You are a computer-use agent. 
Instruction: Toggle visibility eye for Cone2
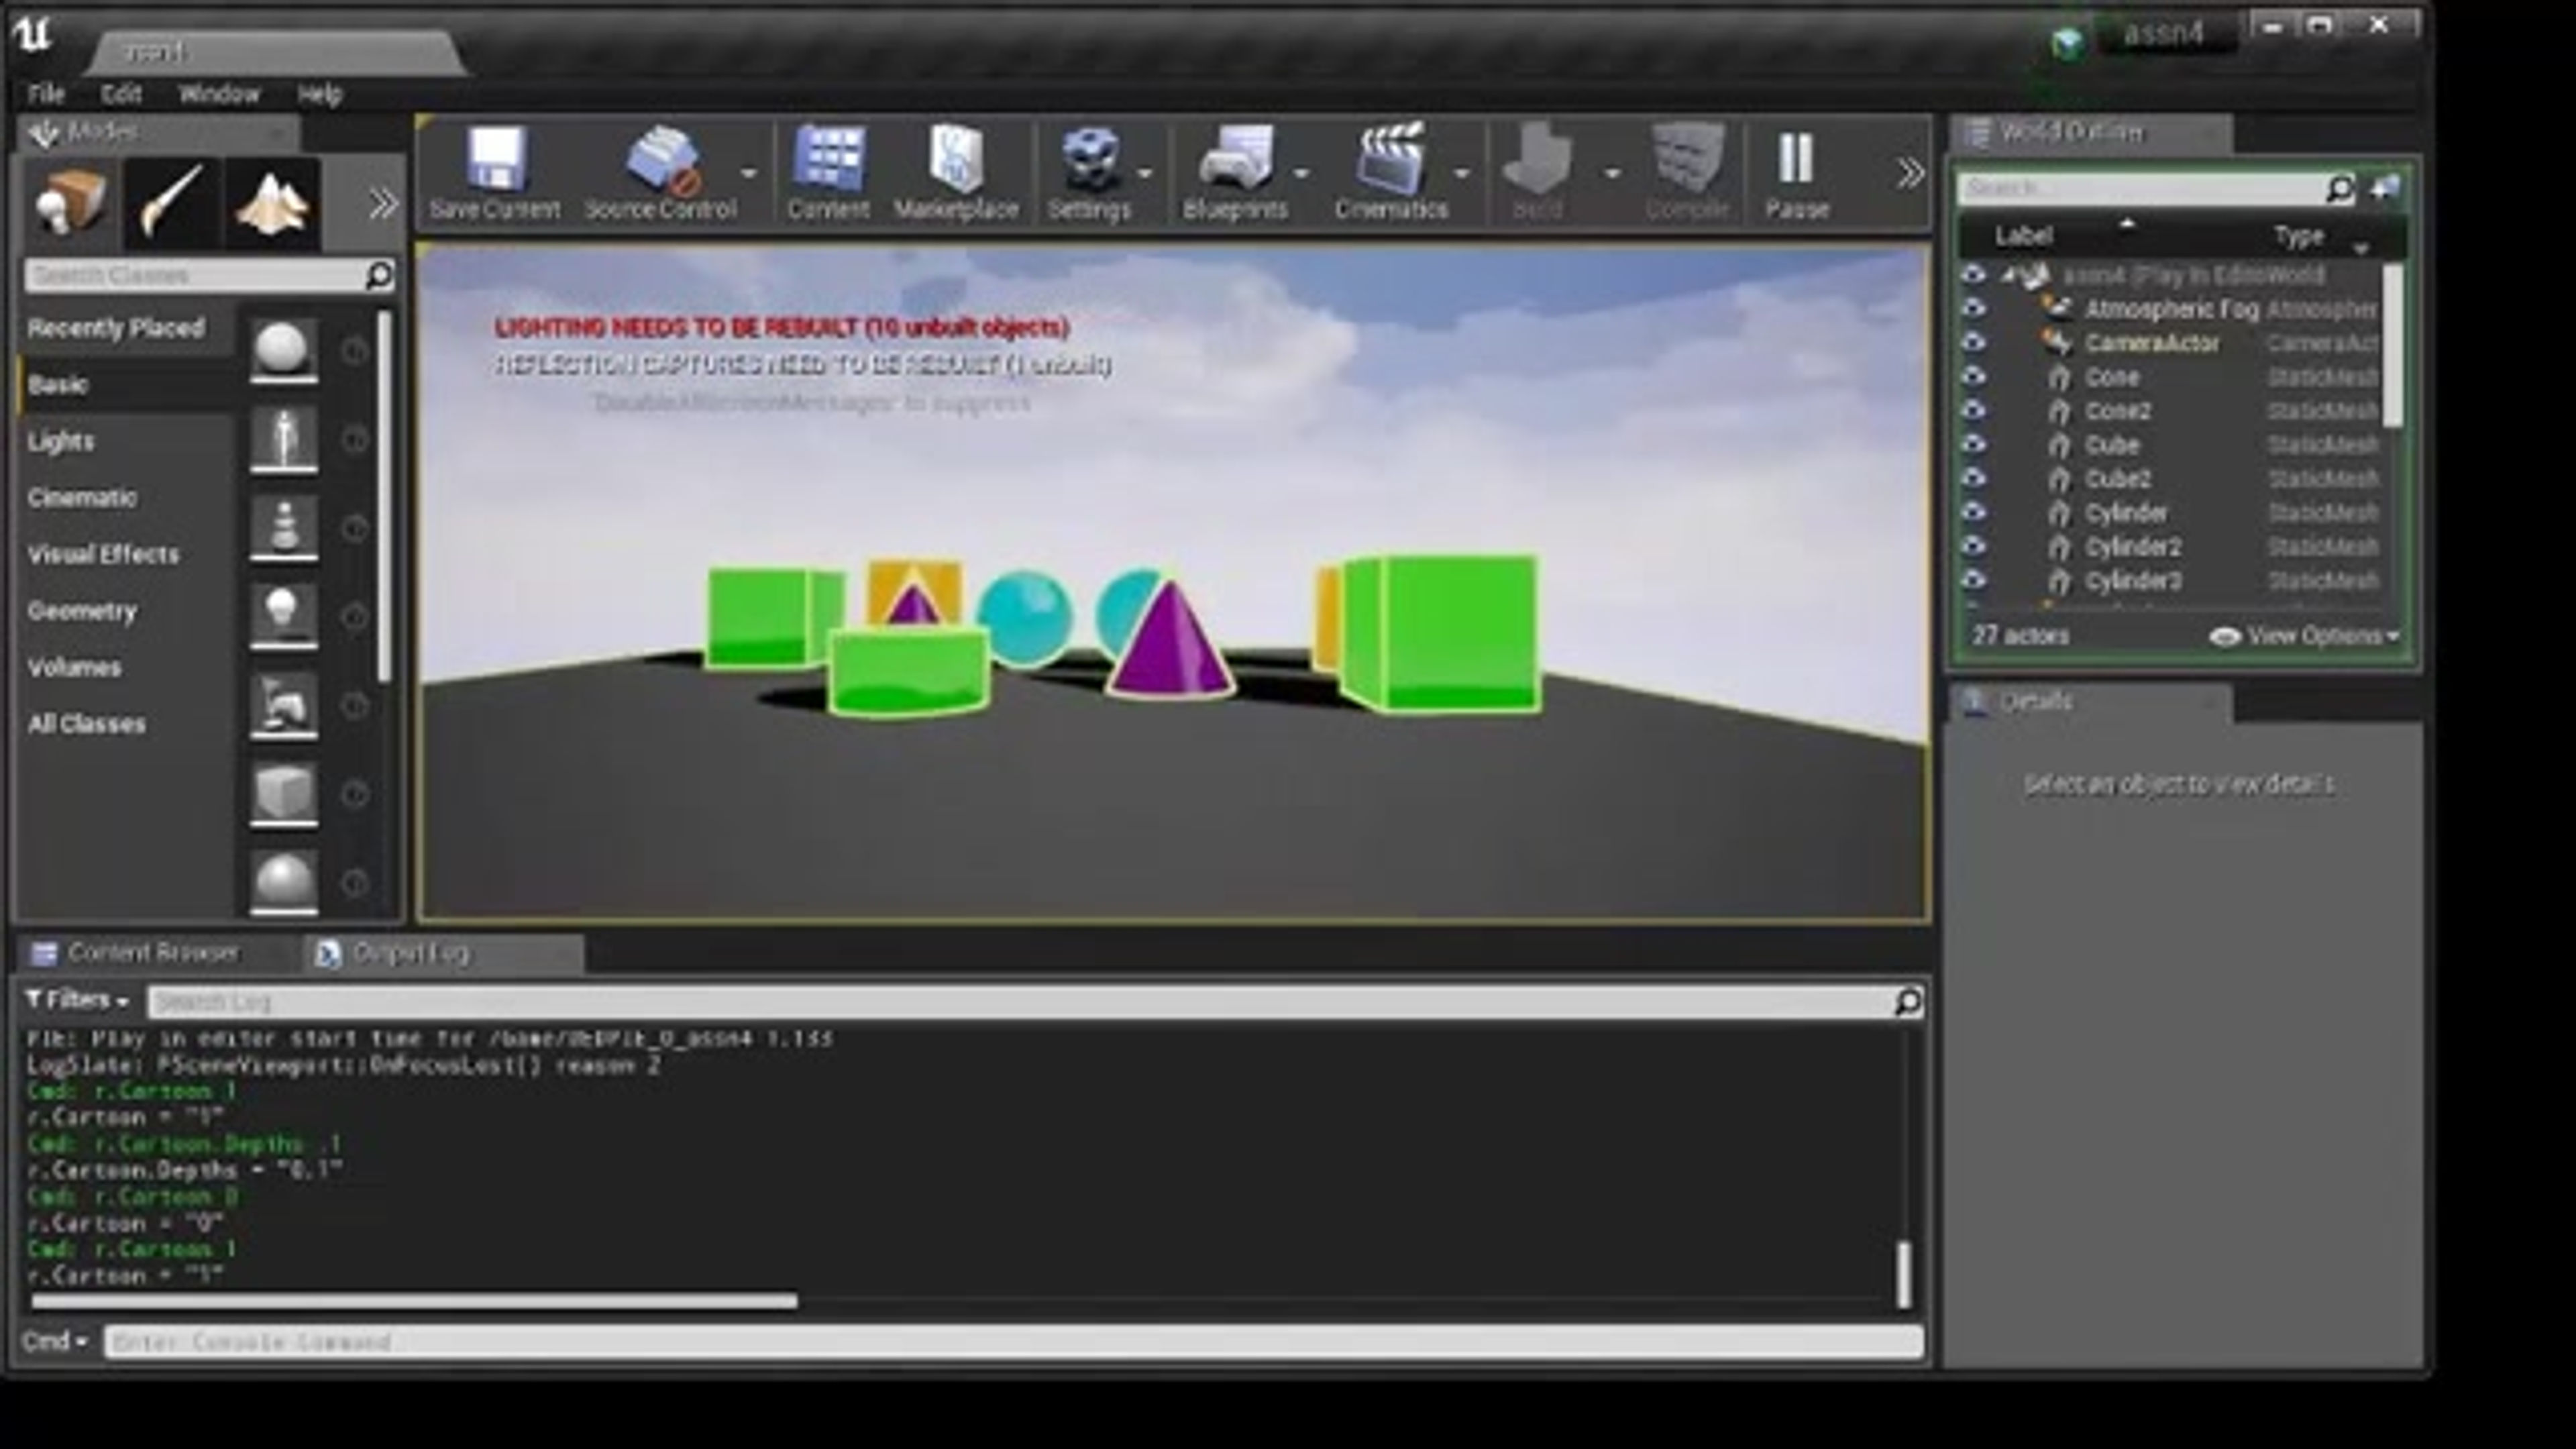pos(1973,410)
